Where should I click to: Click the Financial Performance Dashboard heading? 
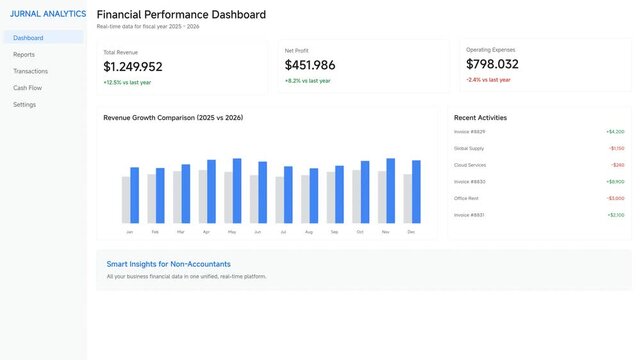(x=181, y=15)
